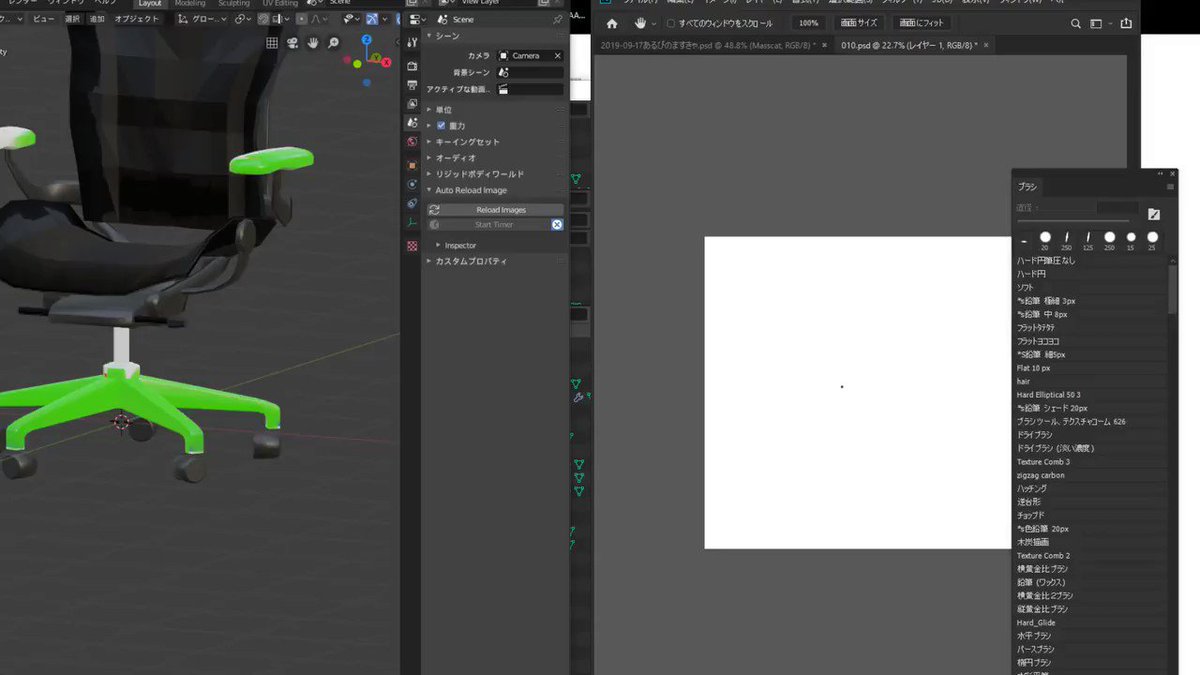Image resolution: width=1200 pixels, height=675 pixels.
Task: Toggle camera view icon in Blender viewport
Action: point(292,43)
